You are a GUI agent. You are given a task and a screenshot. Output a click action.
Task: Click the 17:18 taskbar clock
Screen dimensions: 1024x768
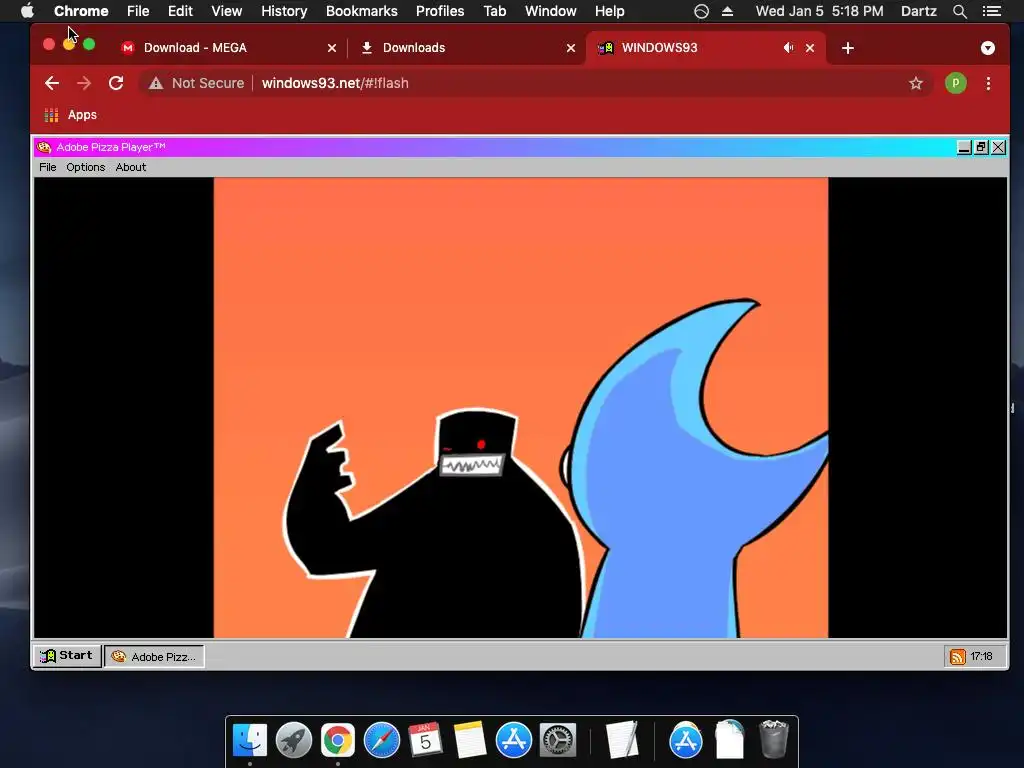(x=982, y=656)
